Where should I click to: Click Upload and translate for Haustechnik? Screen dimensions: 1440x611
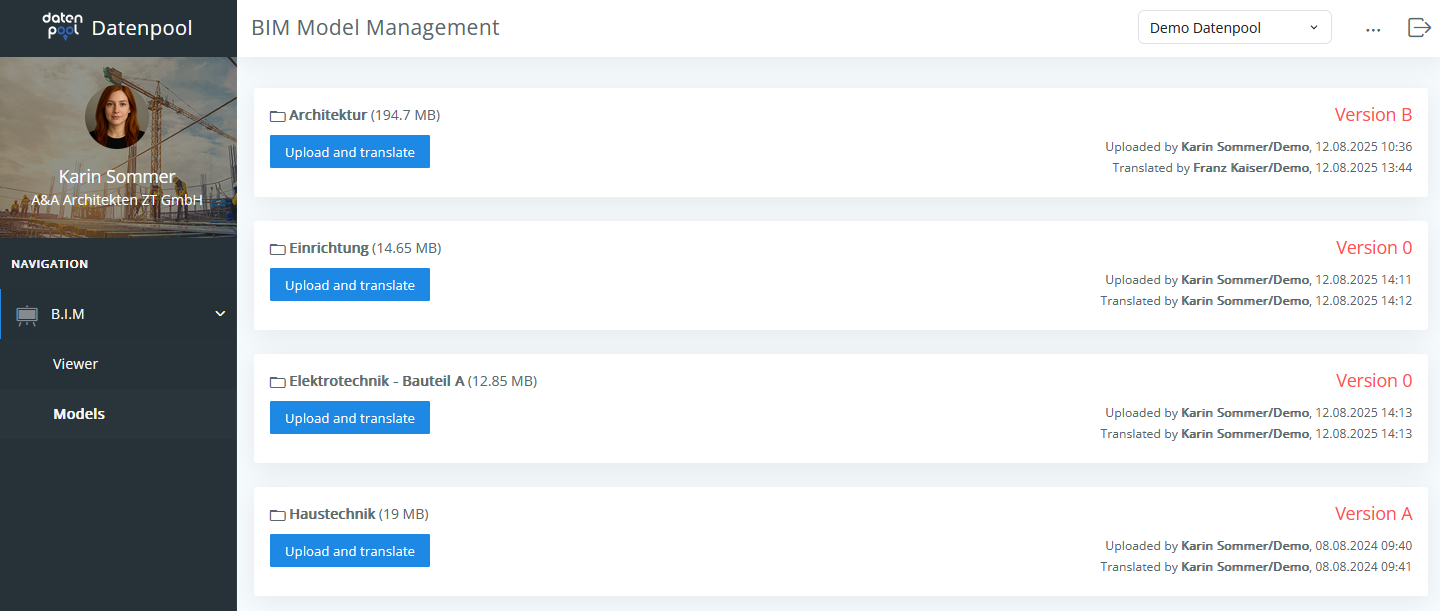350,551
